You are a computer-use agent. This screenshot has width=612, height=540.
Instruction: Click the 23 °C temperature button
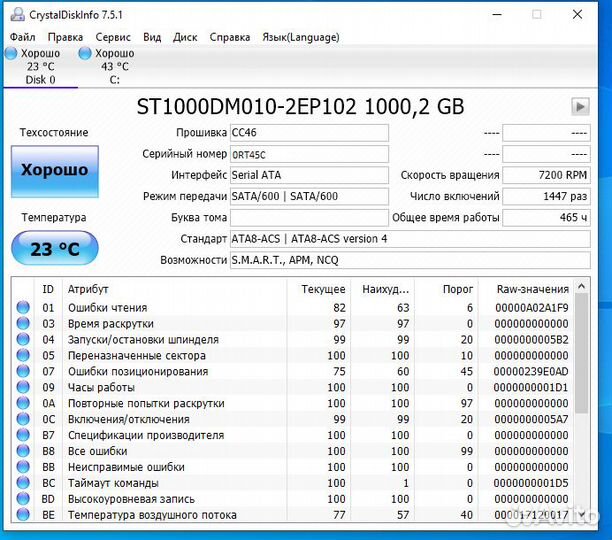click(55, 249)
